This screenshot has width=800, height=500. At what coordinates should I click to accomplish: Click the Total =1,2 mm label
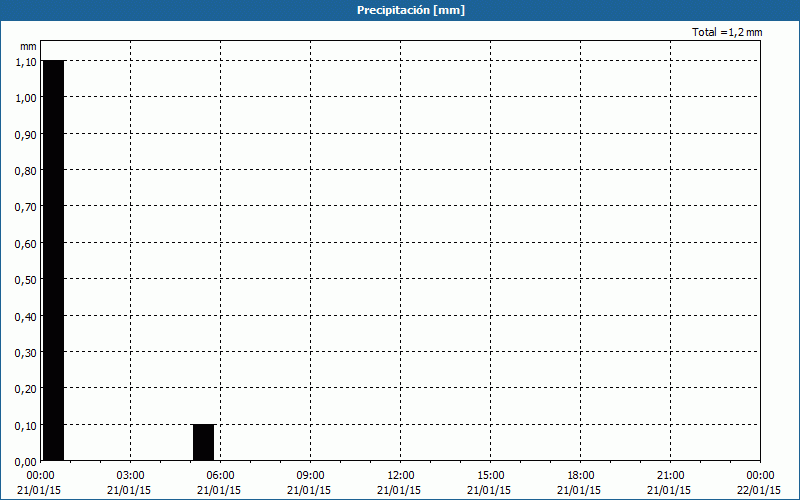[727, 32]
